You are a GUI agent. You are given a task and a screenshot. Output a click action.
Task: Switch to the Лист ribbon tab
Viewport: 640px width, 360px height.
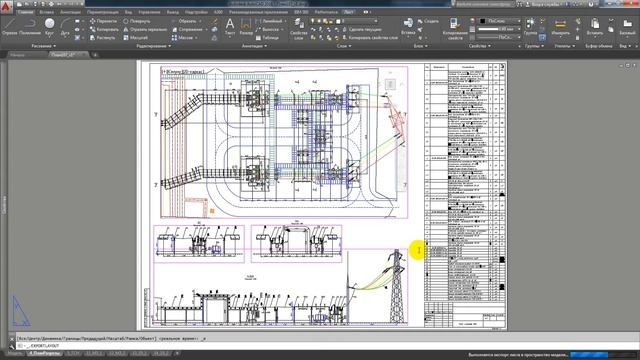click(x=349, y=12)
